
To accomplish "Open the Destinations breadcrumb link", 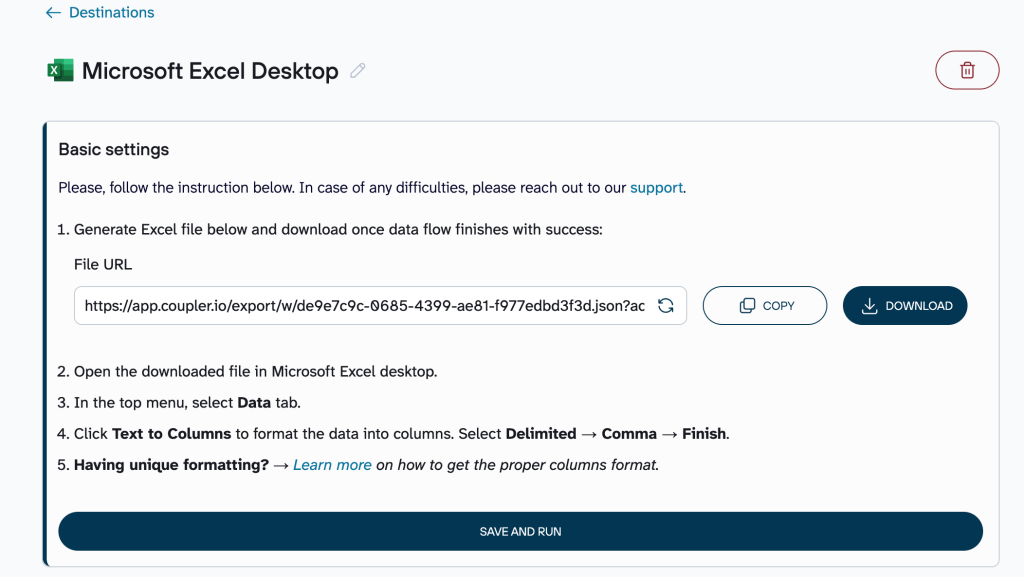I will click(x=111, y=12).
